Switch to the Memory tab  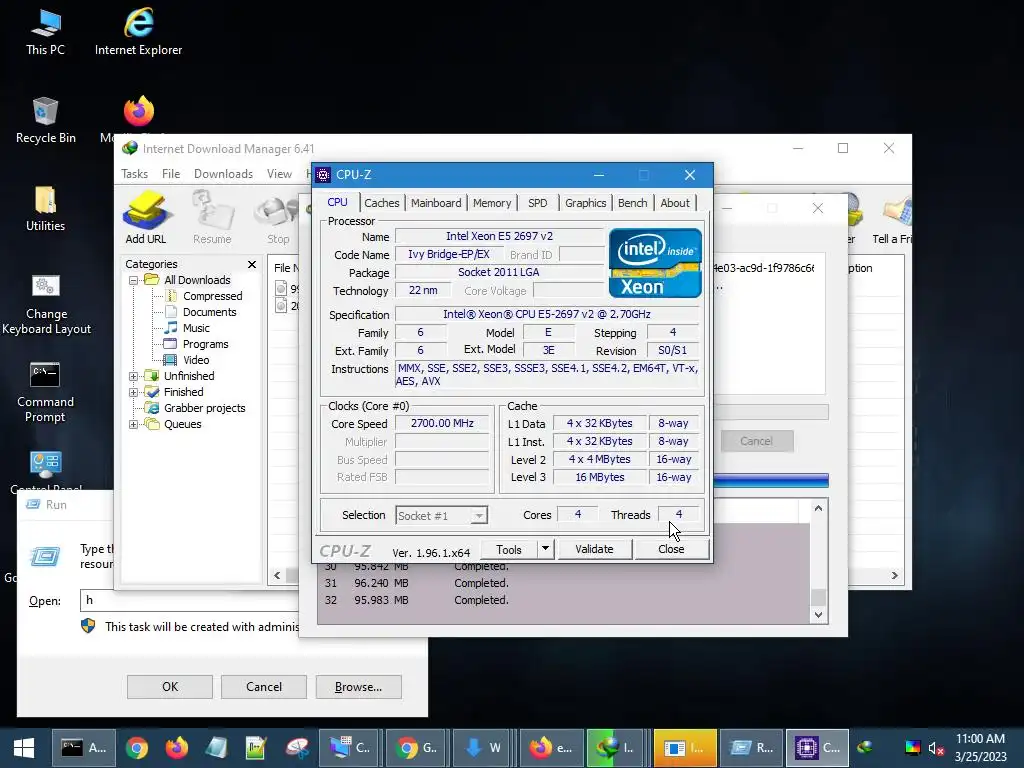[492, 203]
